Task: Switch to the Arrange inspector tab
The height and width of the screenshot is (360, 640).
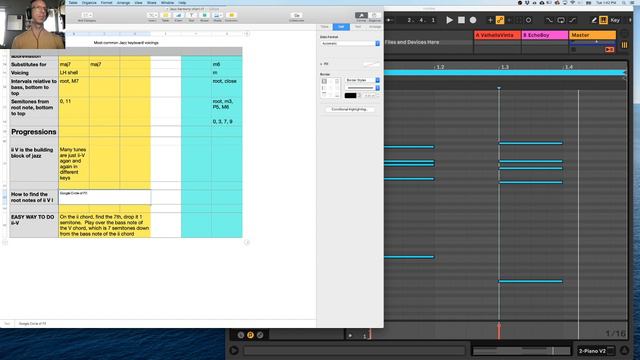Action: (374, 27)
